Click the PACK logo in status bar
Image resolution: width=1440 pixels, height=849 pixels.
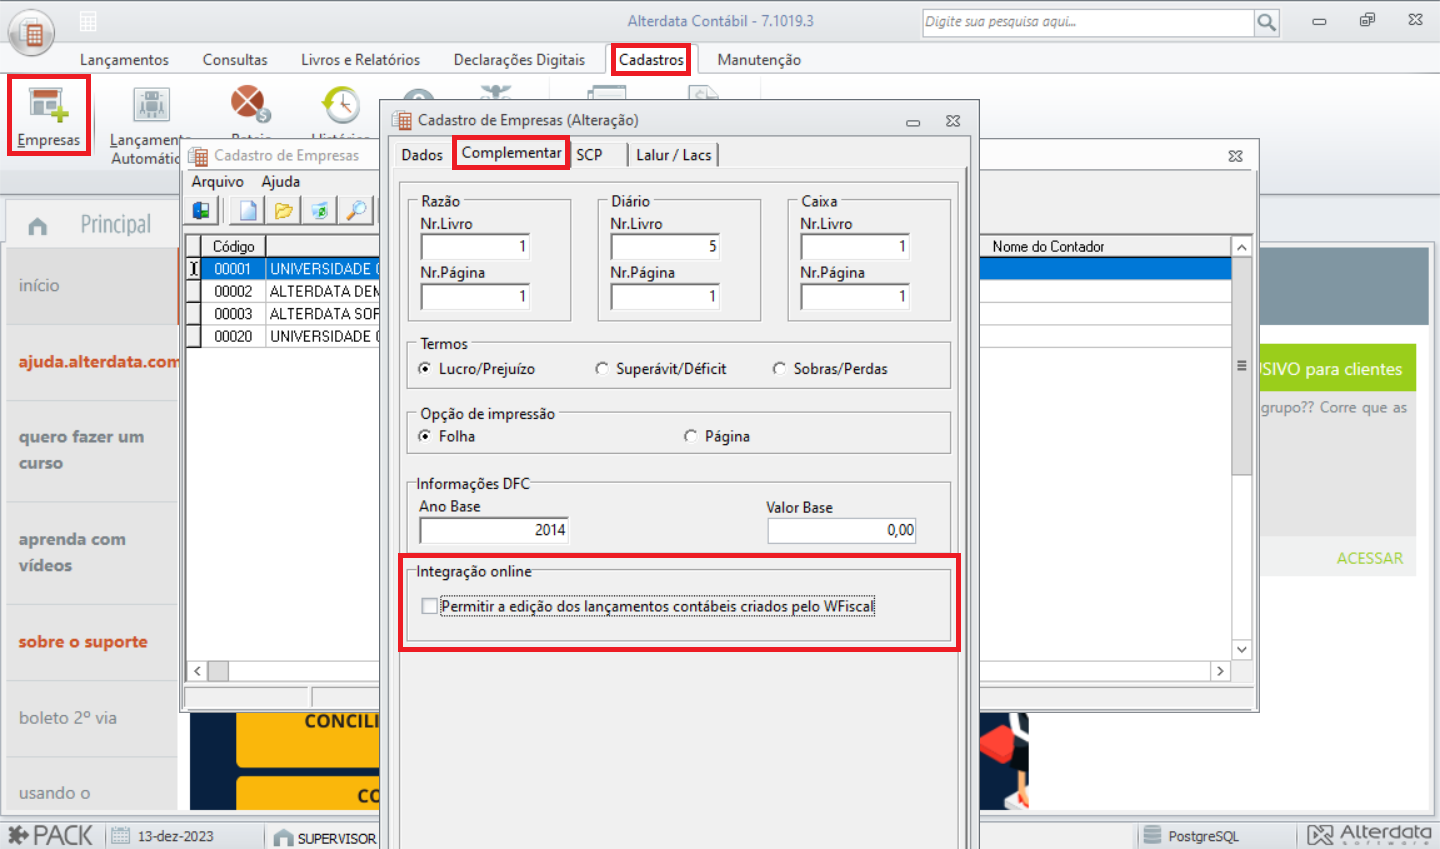[x=50, y=835]
